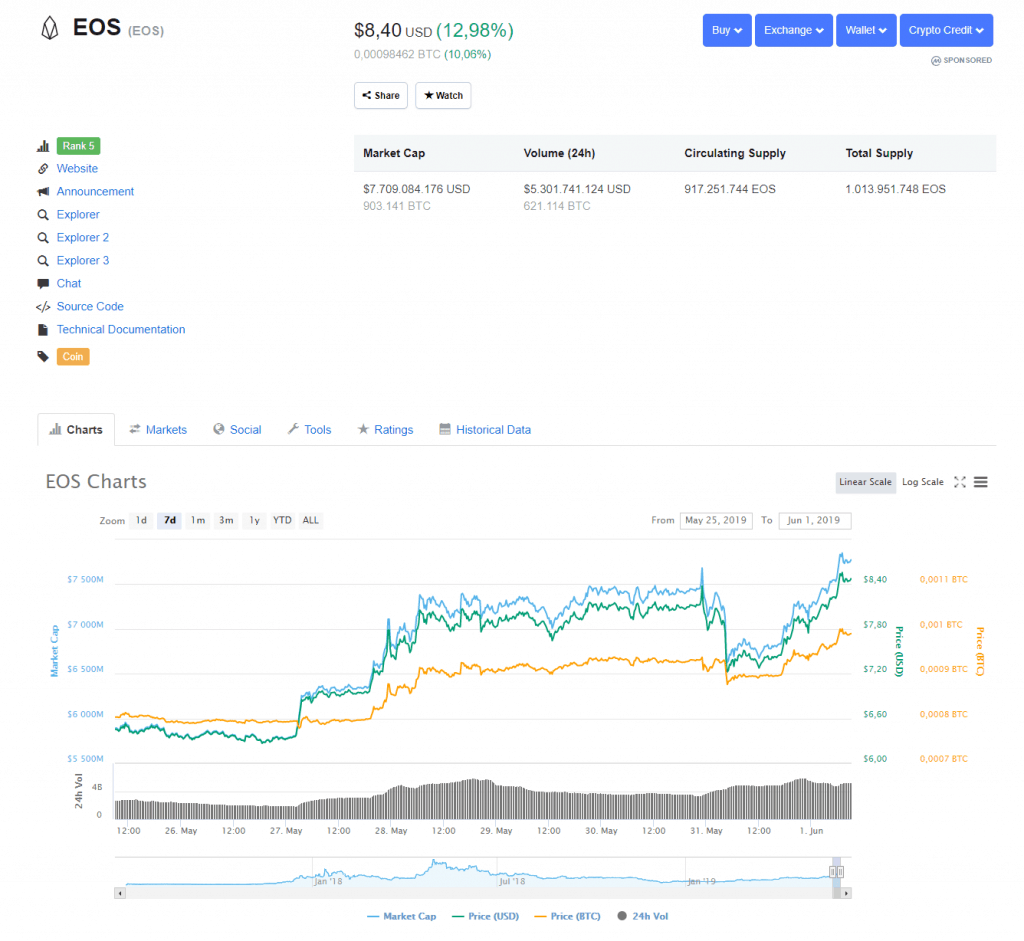Set chart zoom to 1m
The image size is (1024, 941).
pyautogui.click(x=198, y=520)
